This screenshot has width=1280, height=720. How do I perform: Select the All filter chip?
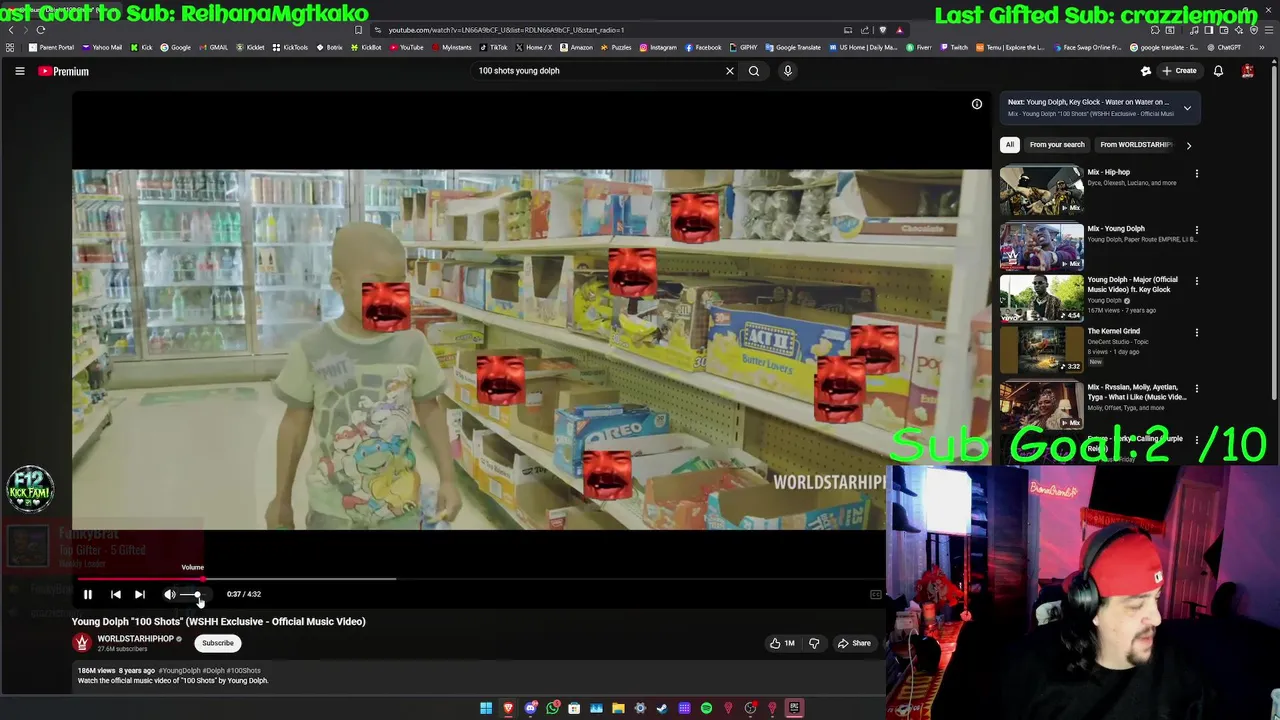[x=1010, y=145]
